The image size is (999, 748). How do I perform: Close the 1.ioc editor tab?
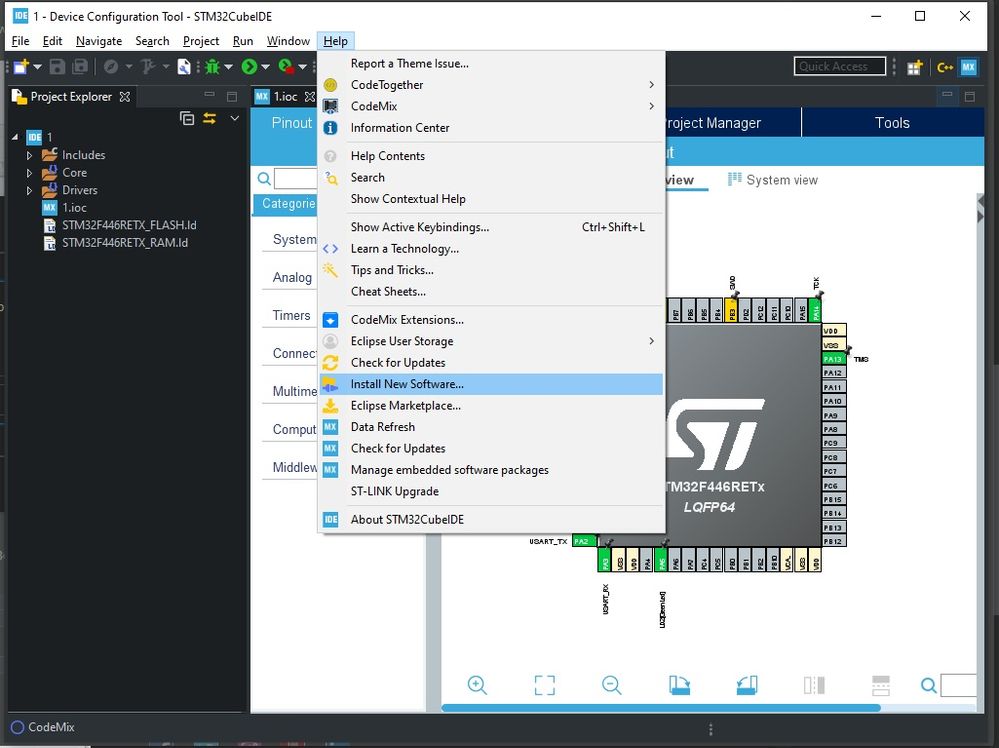coord(310,97)
